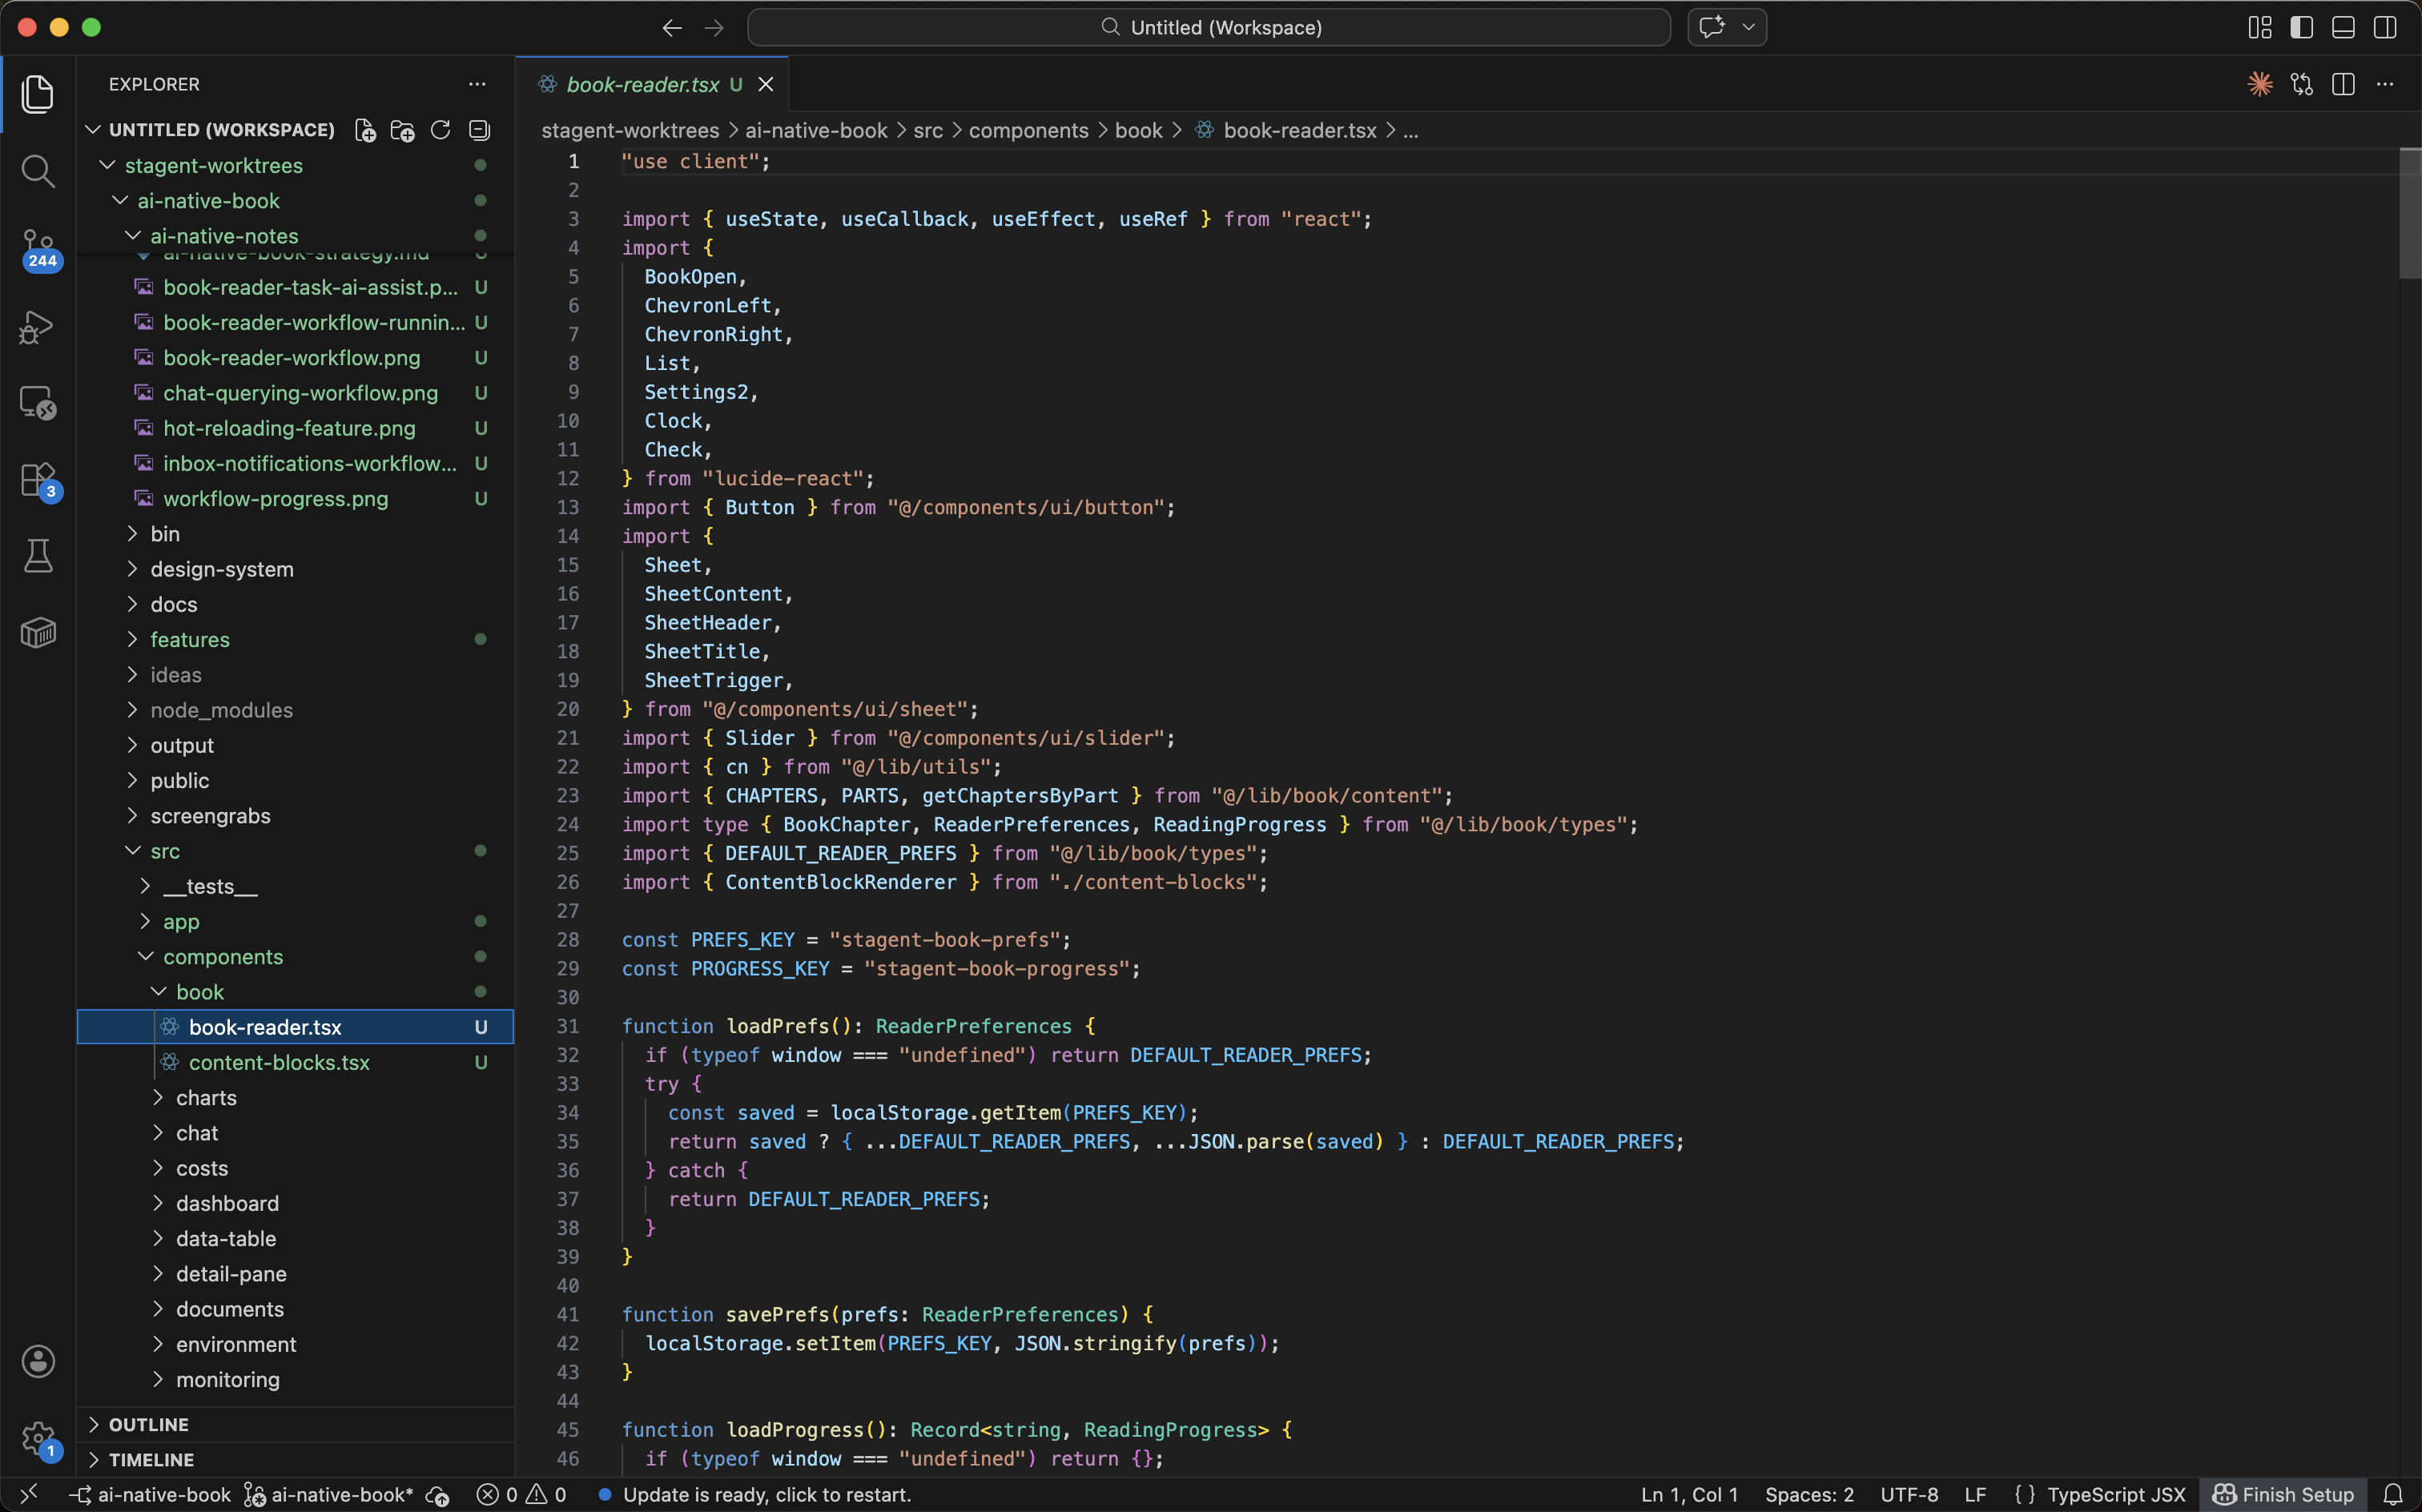This screenshot has width=2422, height=1512.
Task: Open the Extensions view with badge 3
Action: click(38, 479)
